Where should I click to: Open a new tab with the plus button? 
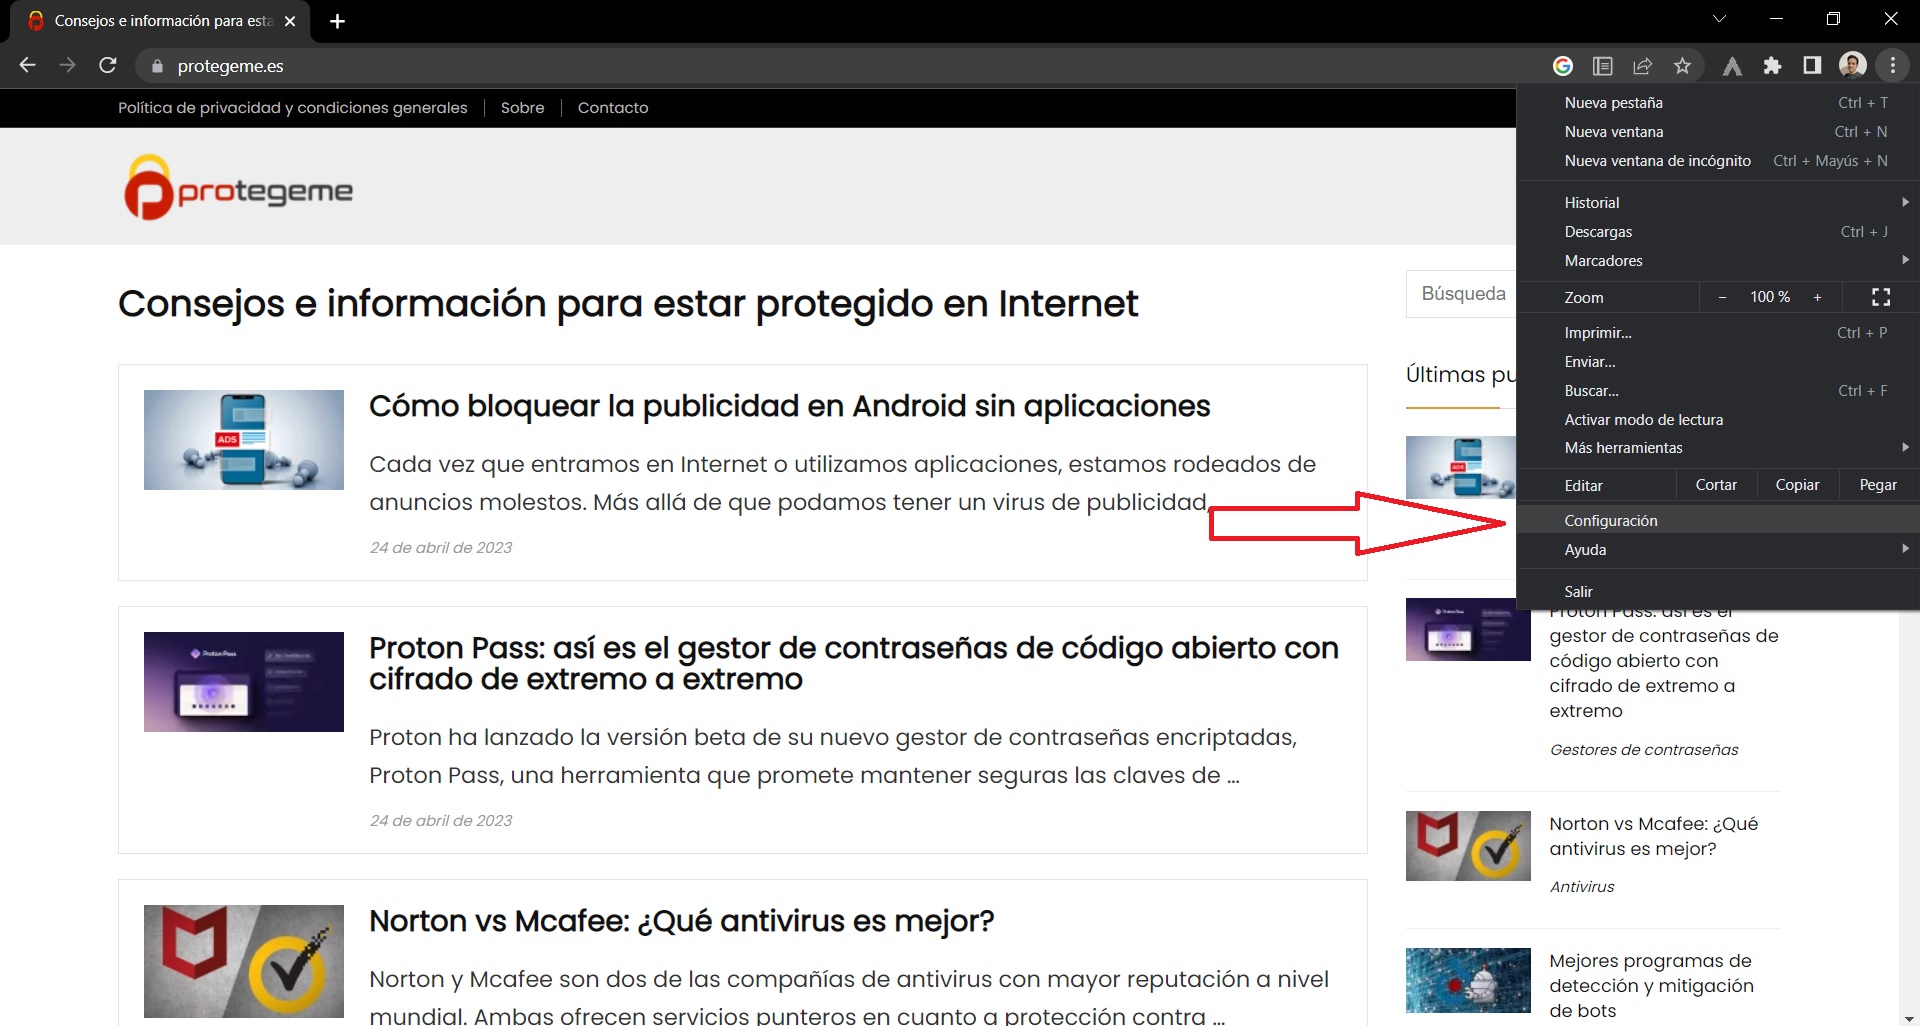click(337, 21)
